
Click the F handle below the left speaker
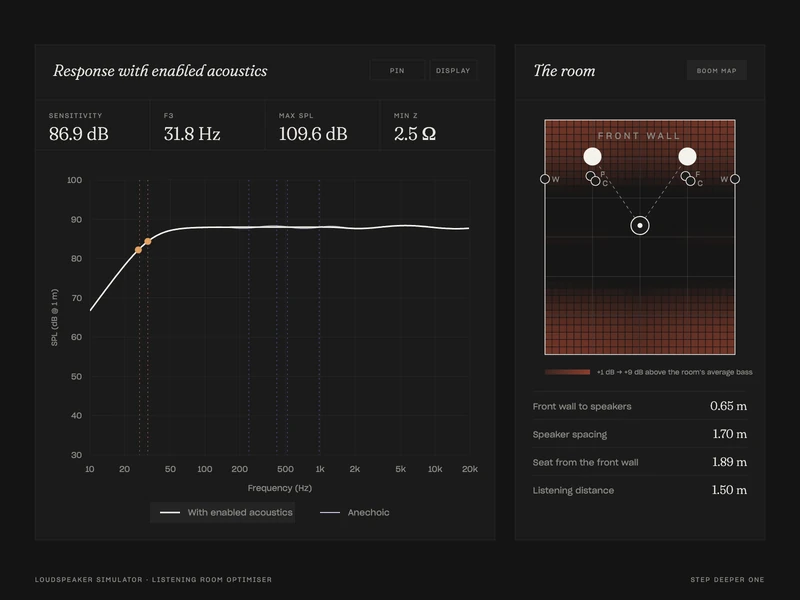pyautogui.click(x=590, y=176)
